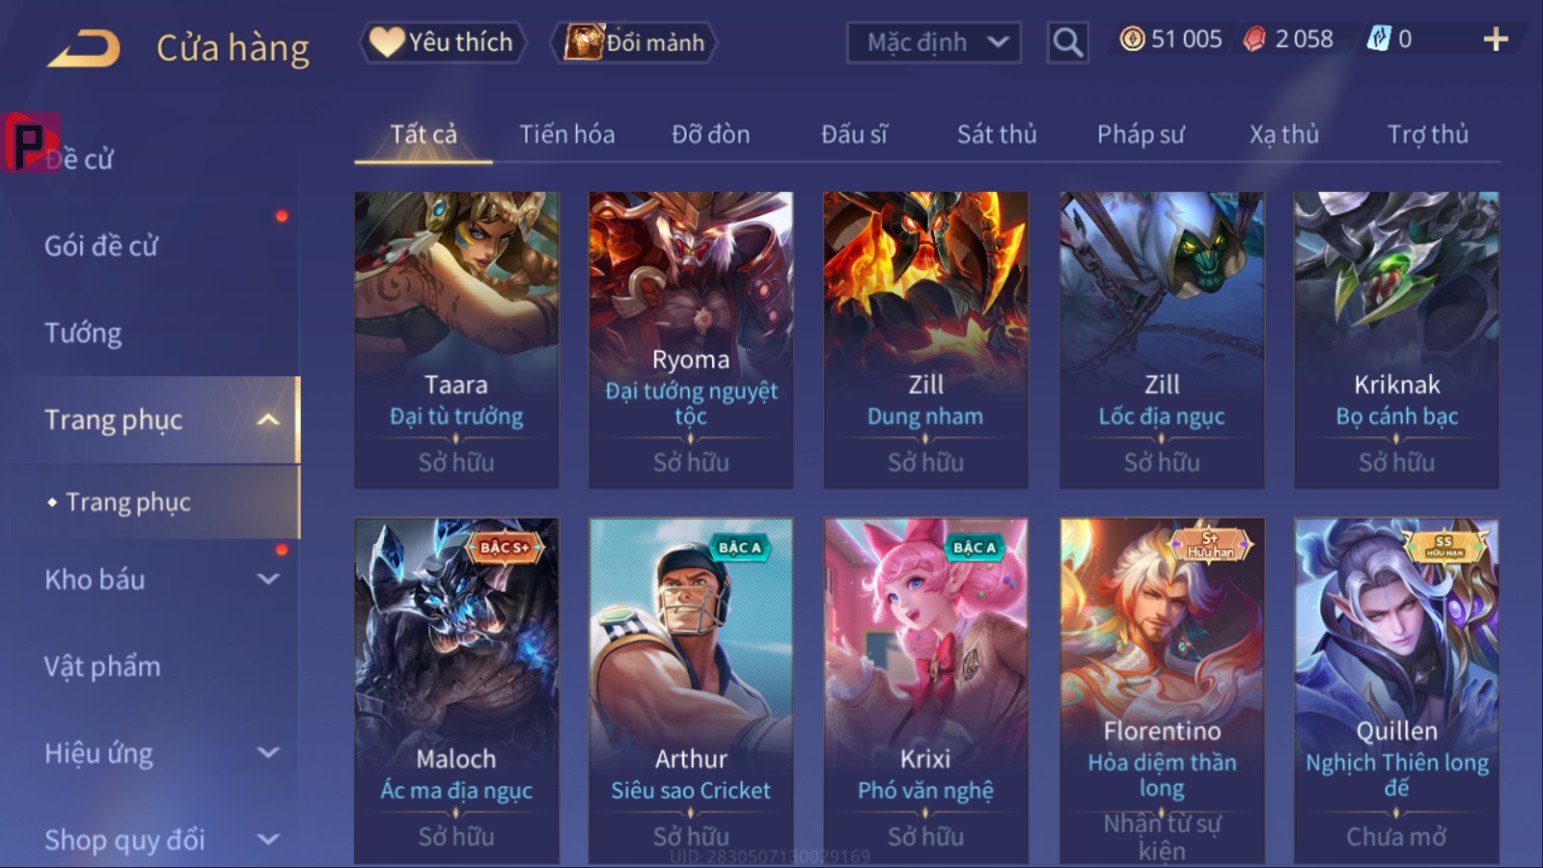Open Đổi mảnh fragment exchange chest
The height and width of the screenshot is (868, 1543).
[634, 42]
